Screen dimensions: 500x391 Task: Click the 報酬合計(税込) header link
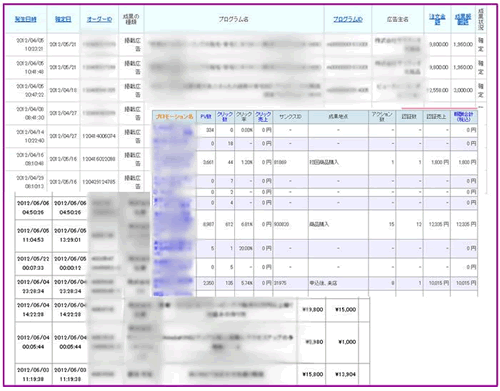(464, 117)
